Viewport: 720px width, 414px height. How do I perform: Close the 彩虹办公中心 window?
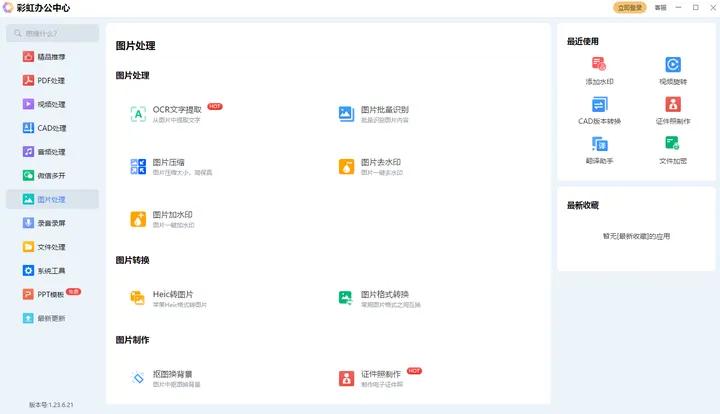pos(713,7)
